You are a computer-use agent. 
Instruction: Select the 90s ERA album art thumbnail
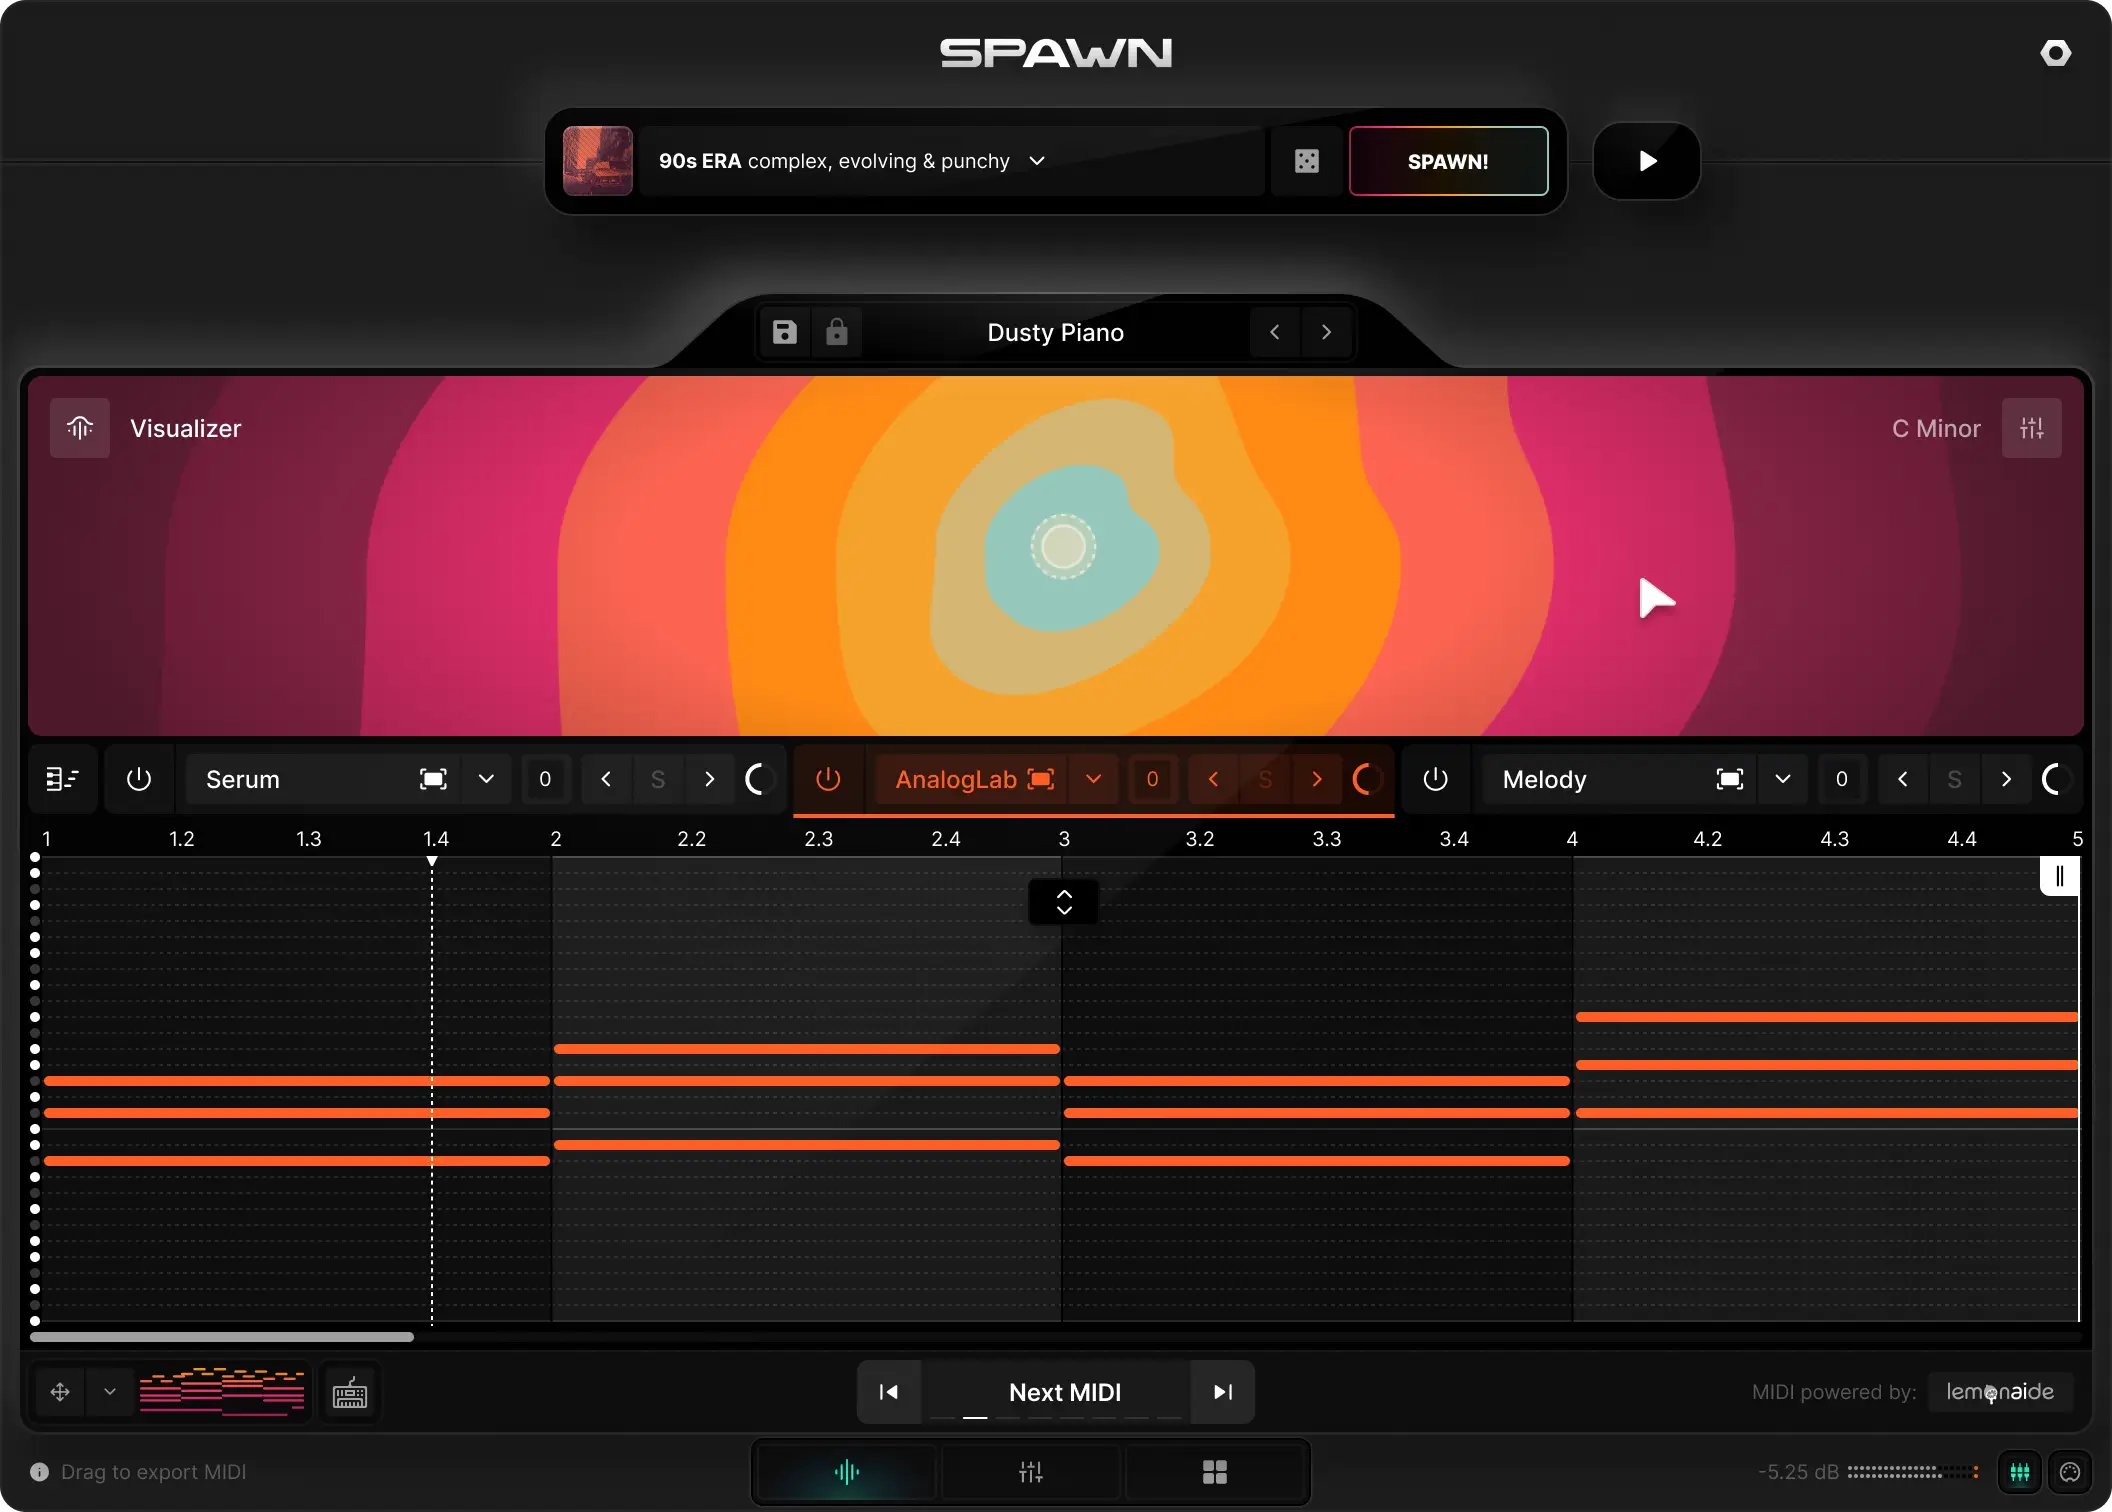point(598,161)
